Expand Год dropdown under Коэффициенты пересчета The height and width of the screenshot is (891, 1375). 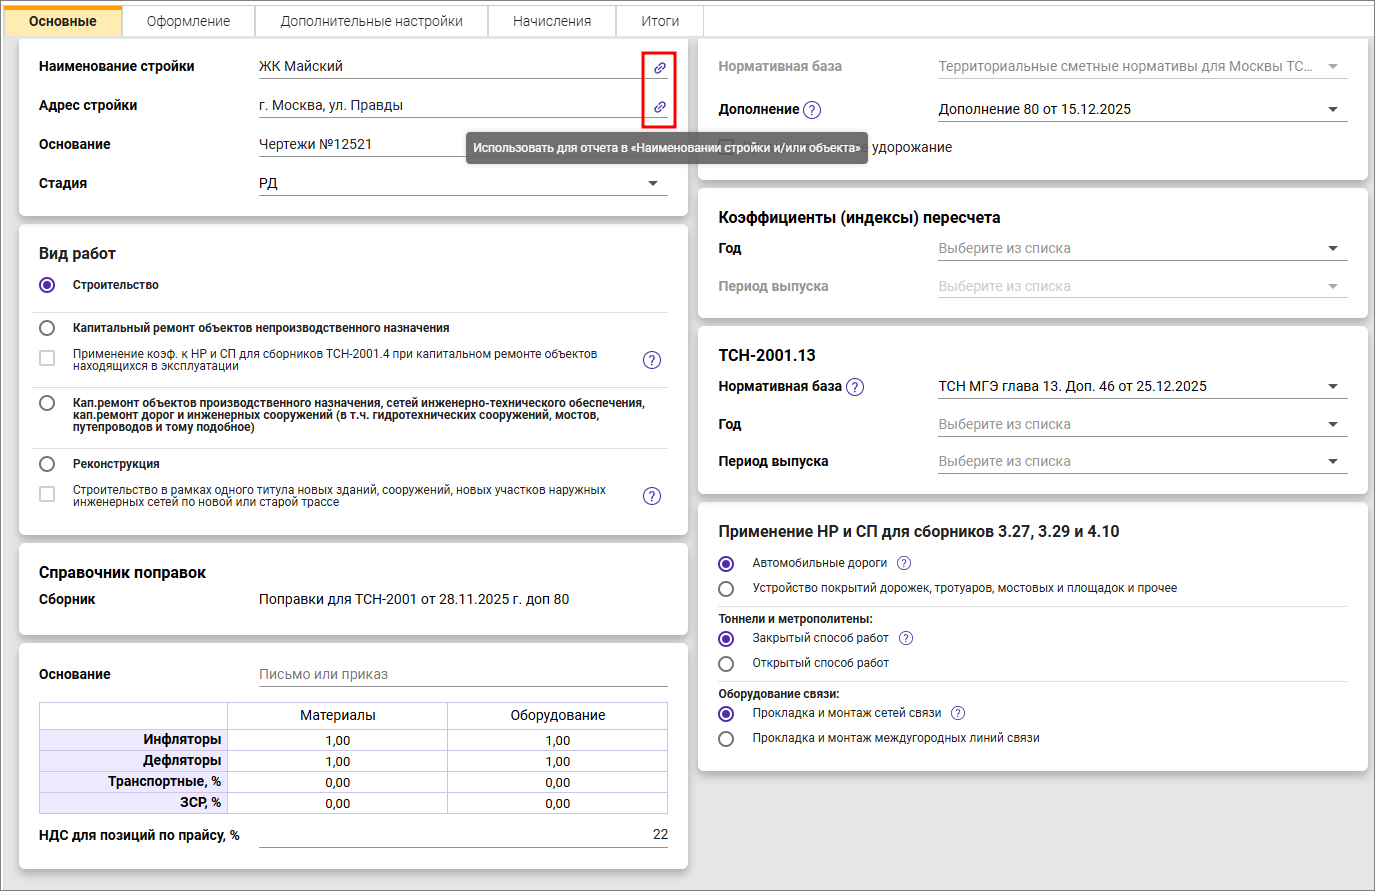1332,249
